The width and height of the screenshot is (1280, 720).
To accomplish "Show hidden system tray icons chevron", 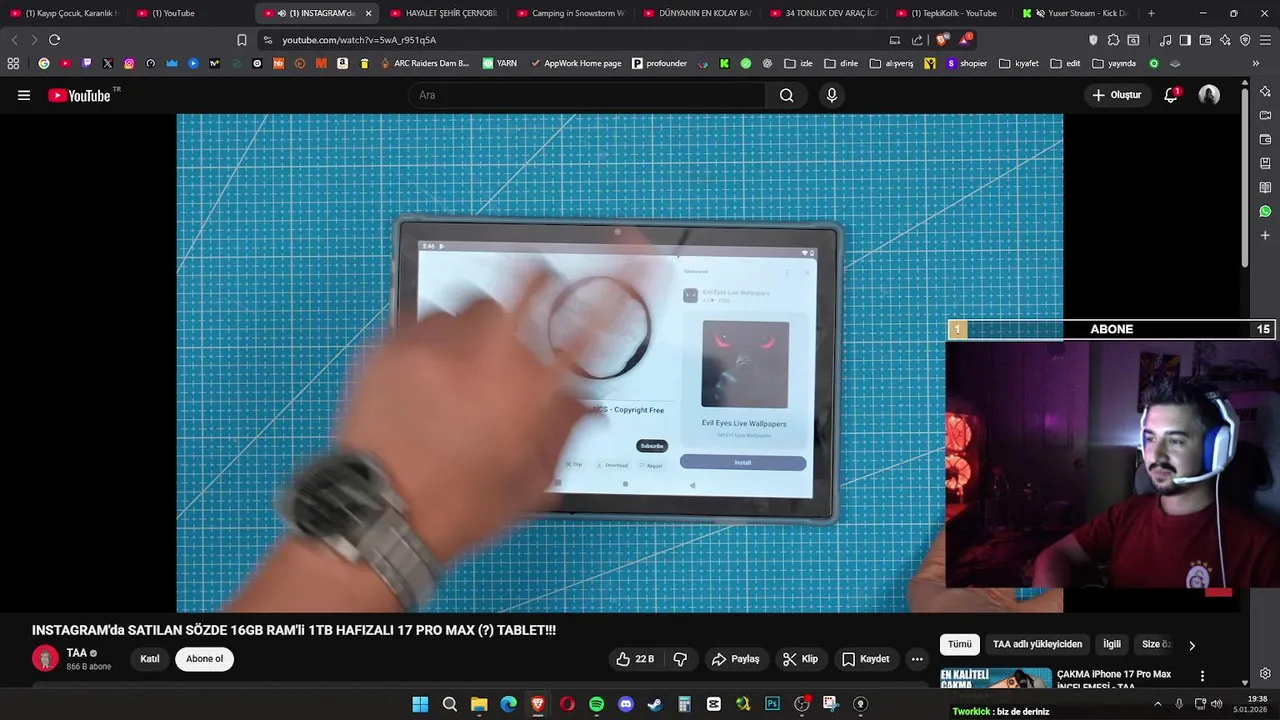I will click(x=1158, y=704).
